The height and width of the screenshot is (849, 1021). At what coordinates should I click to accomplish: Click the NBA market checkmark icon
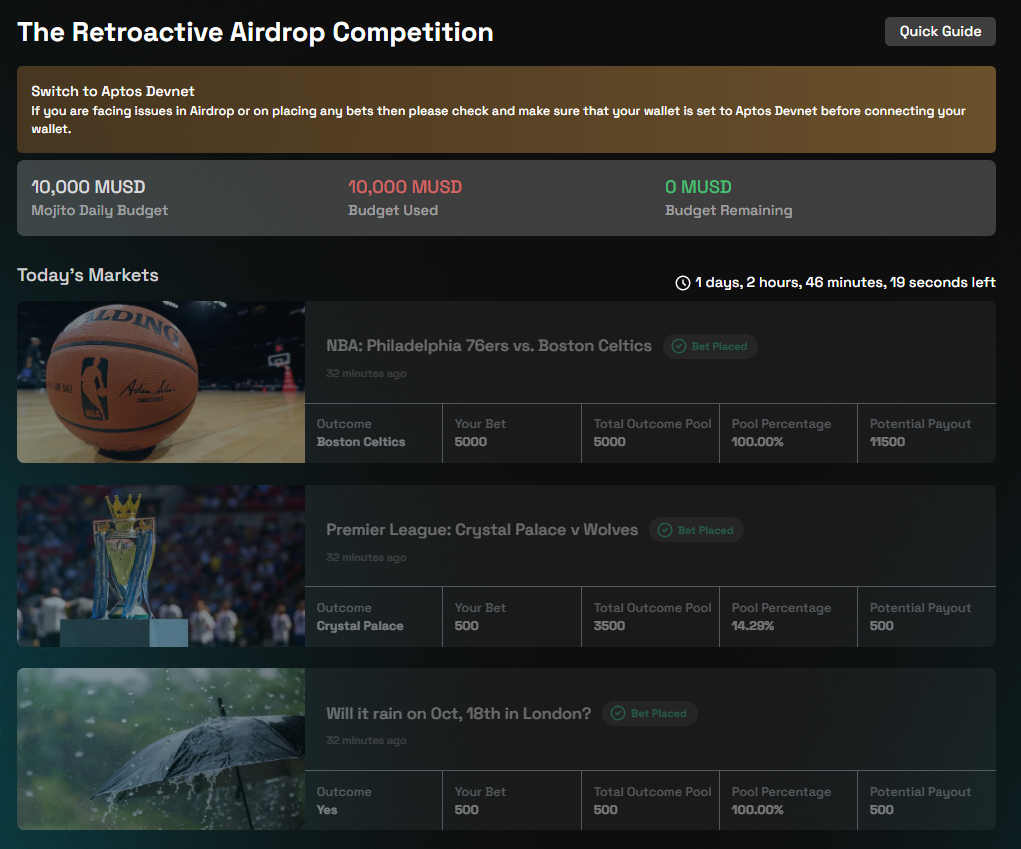[678, 346]
